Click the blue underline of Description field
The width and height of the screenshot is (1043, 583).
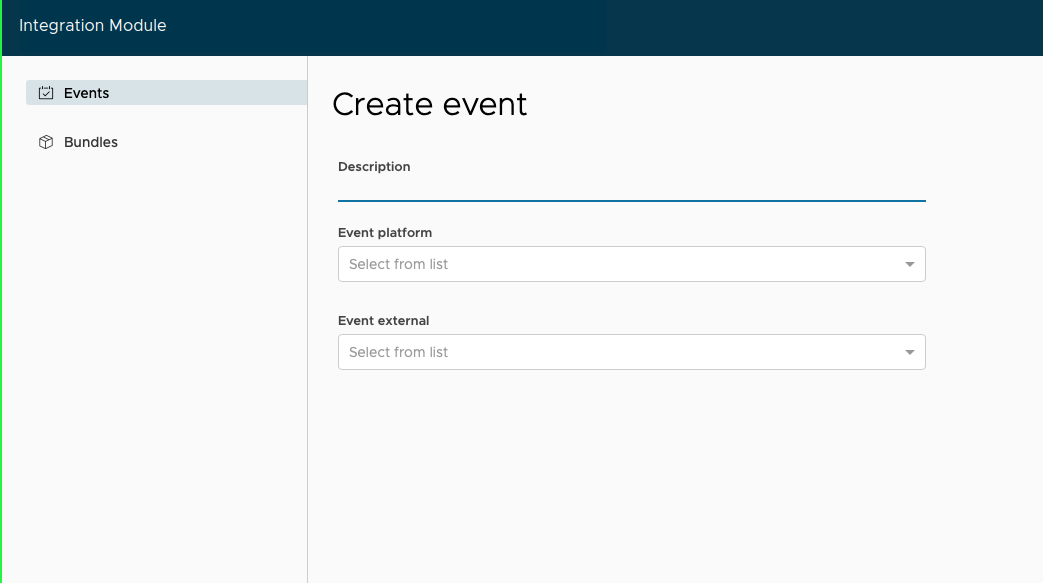tap(631, 200)
